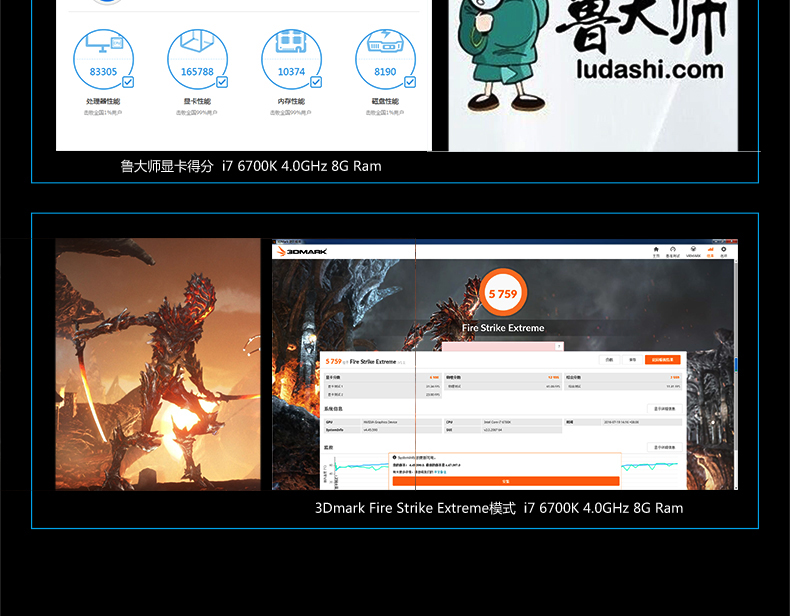Toggle the checkbox on the graphics card score
Image resolution: width=790 pixels, height=616 pixels.
(222, 82)
